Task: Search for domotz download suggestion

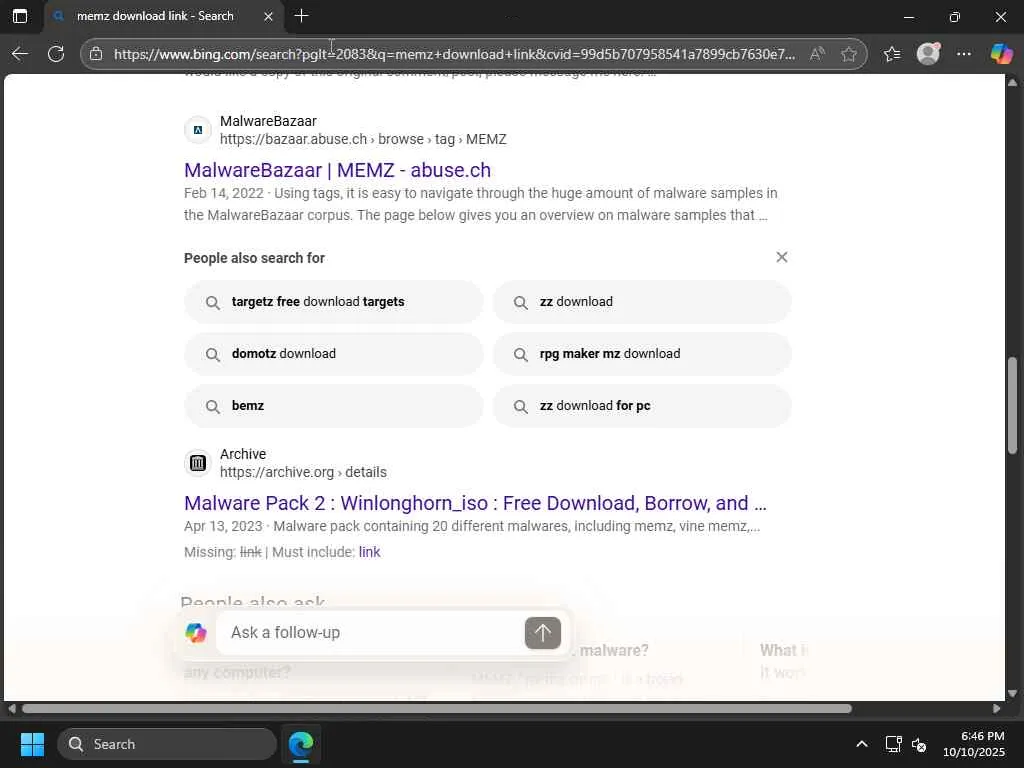Action: coord(334,354)
